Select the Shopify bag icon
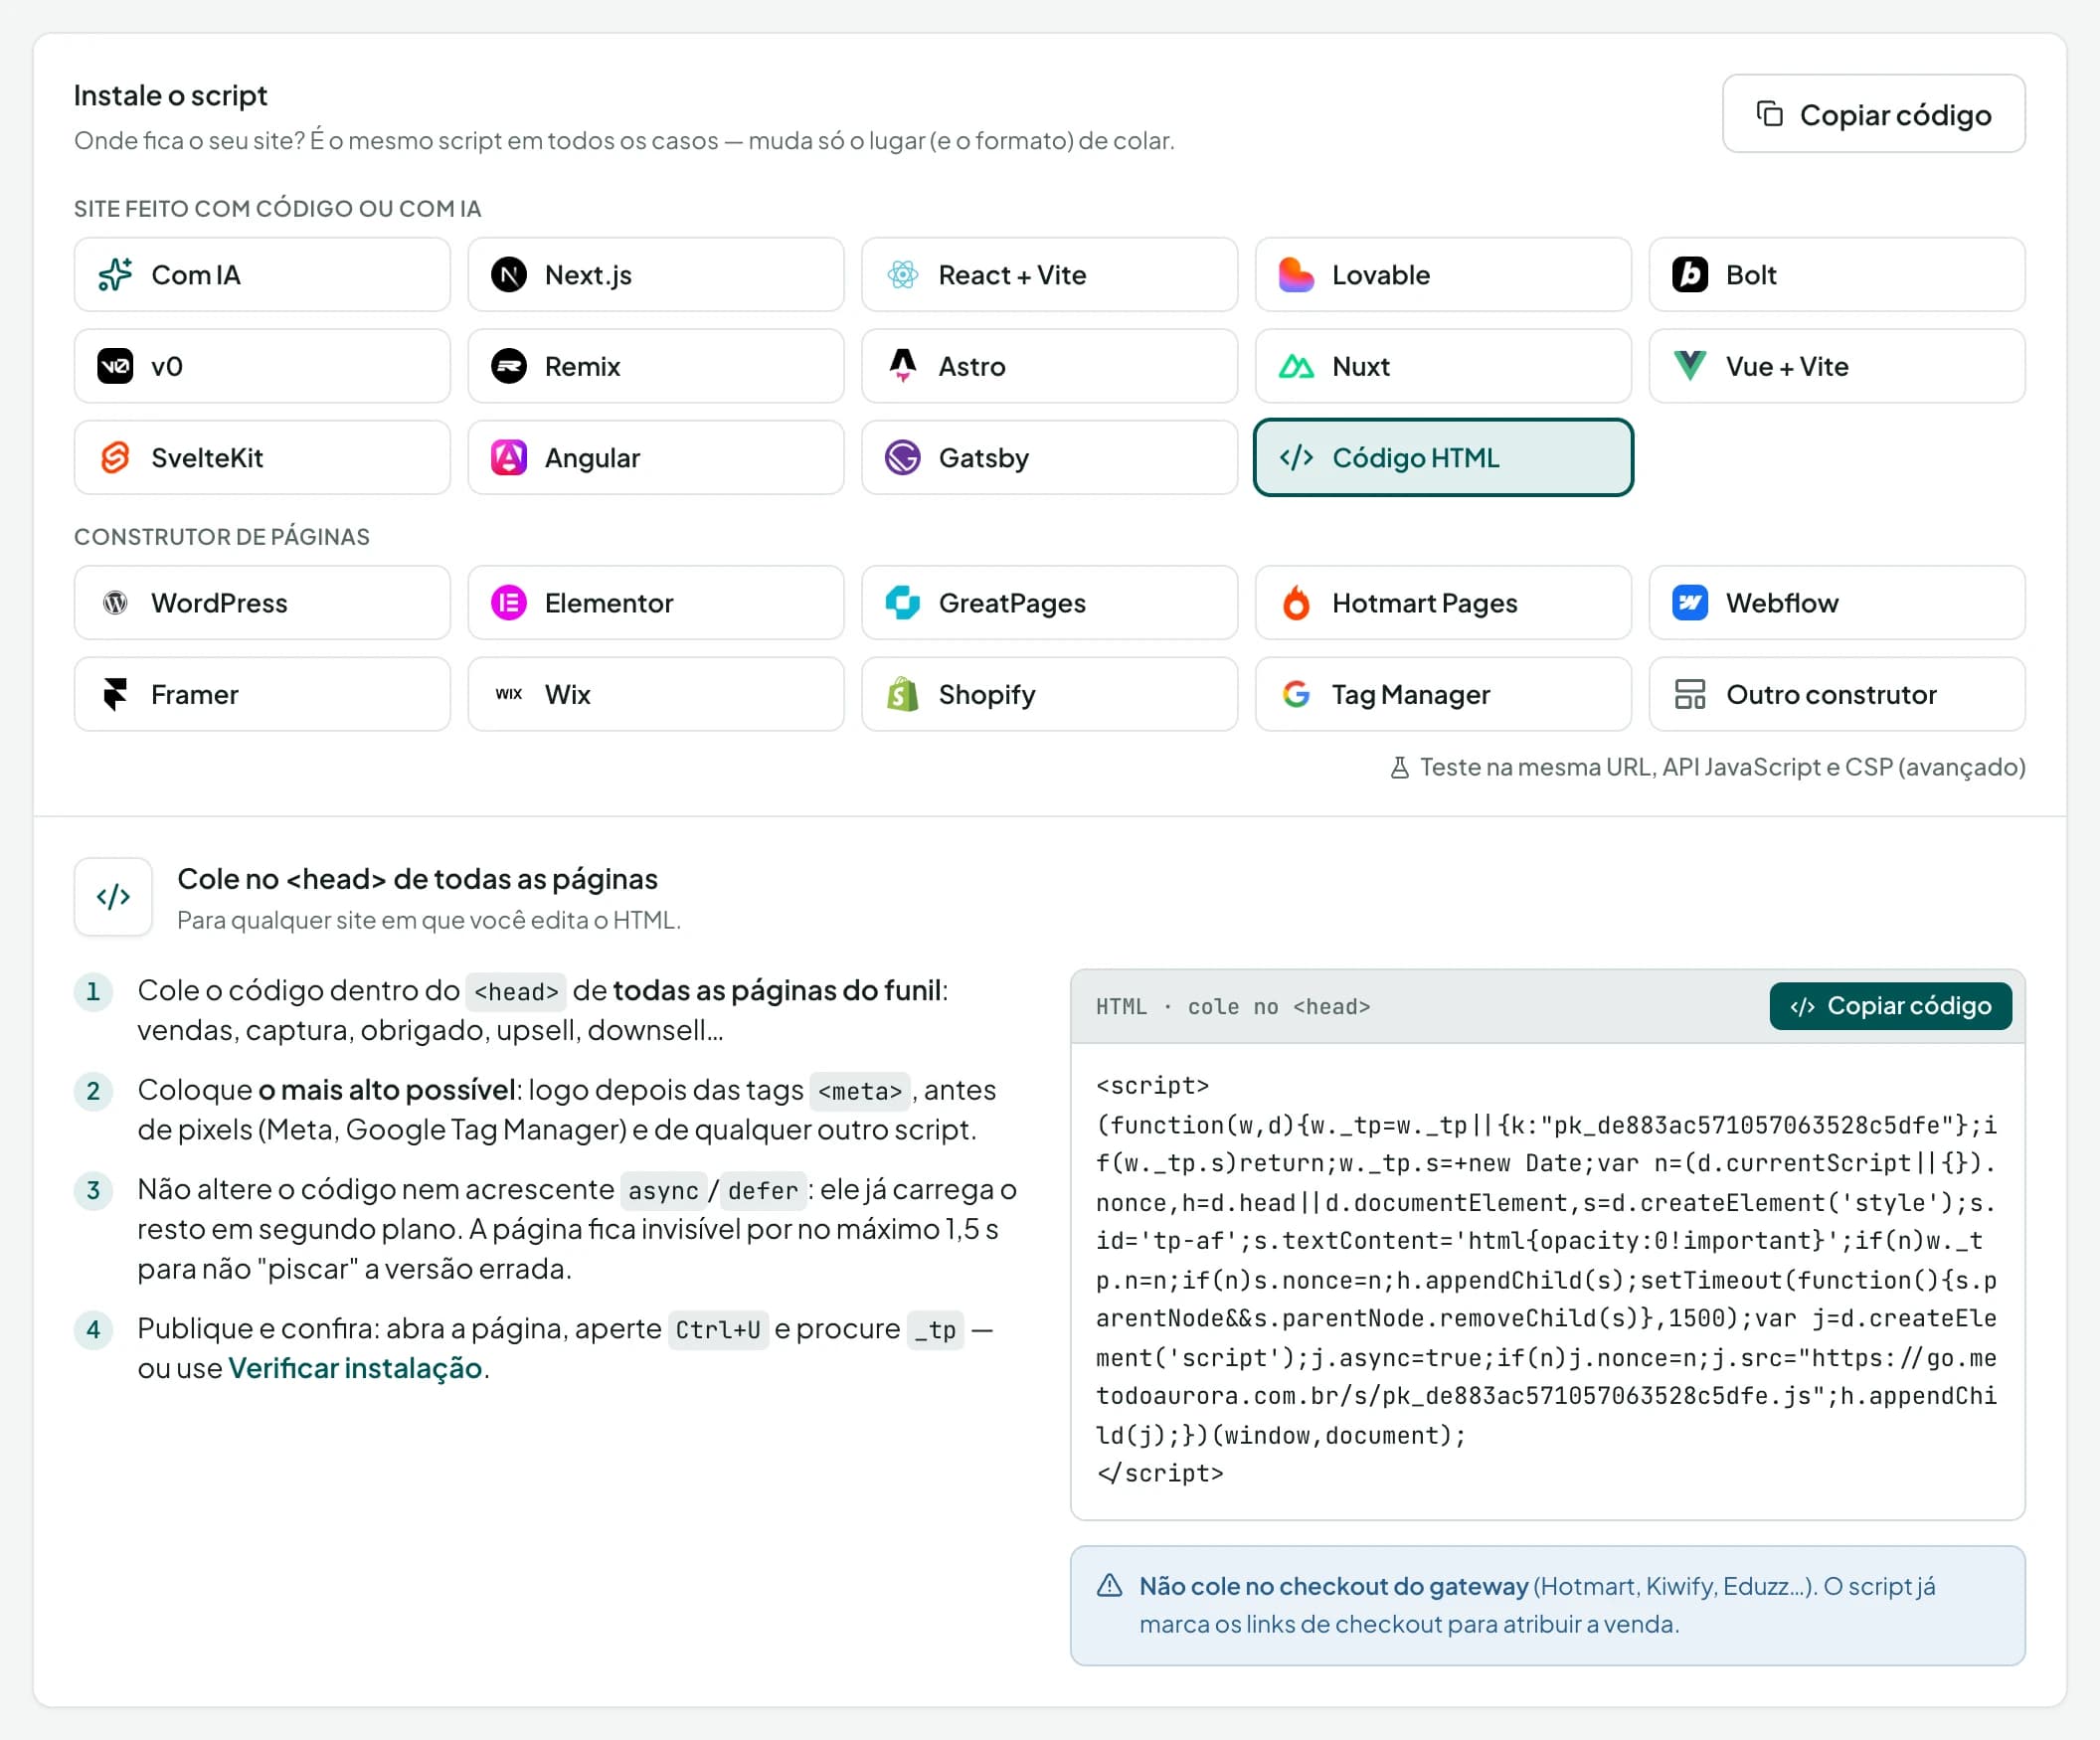Viewport: 2100px width, 1740px height. [x=902, y=694]
